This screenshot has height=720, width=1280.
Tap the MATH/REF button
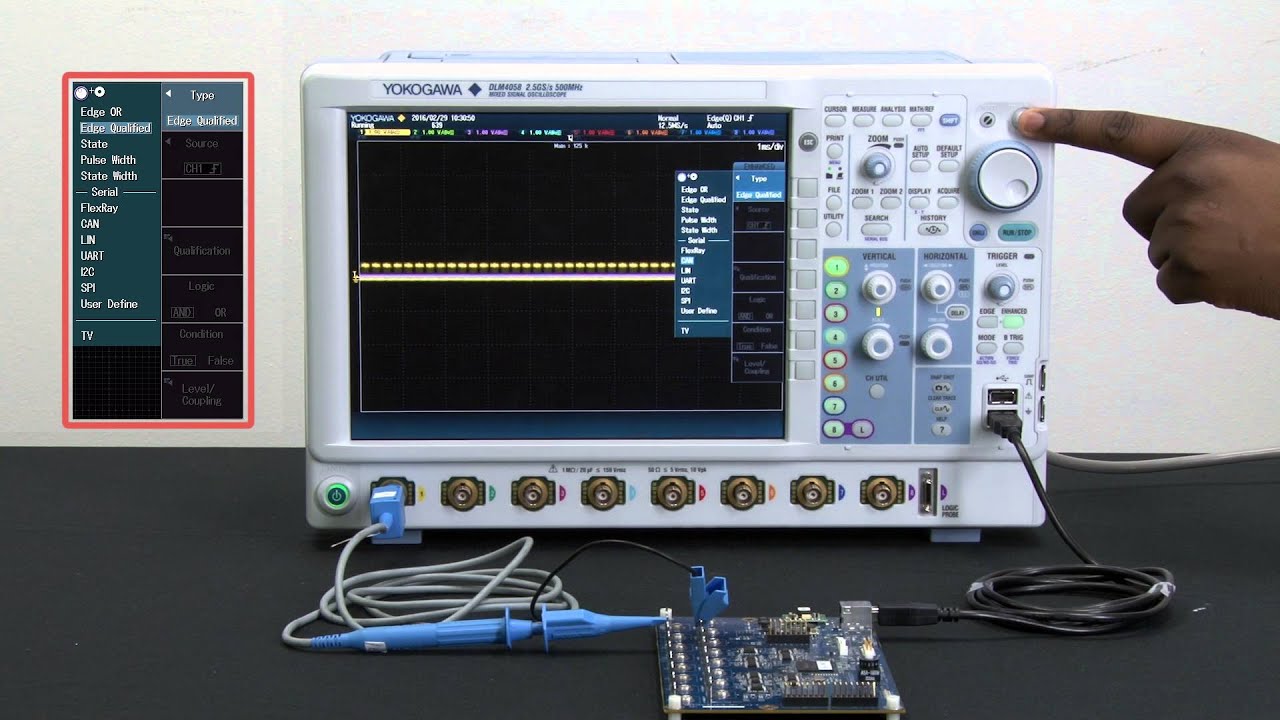coord(921,120)
